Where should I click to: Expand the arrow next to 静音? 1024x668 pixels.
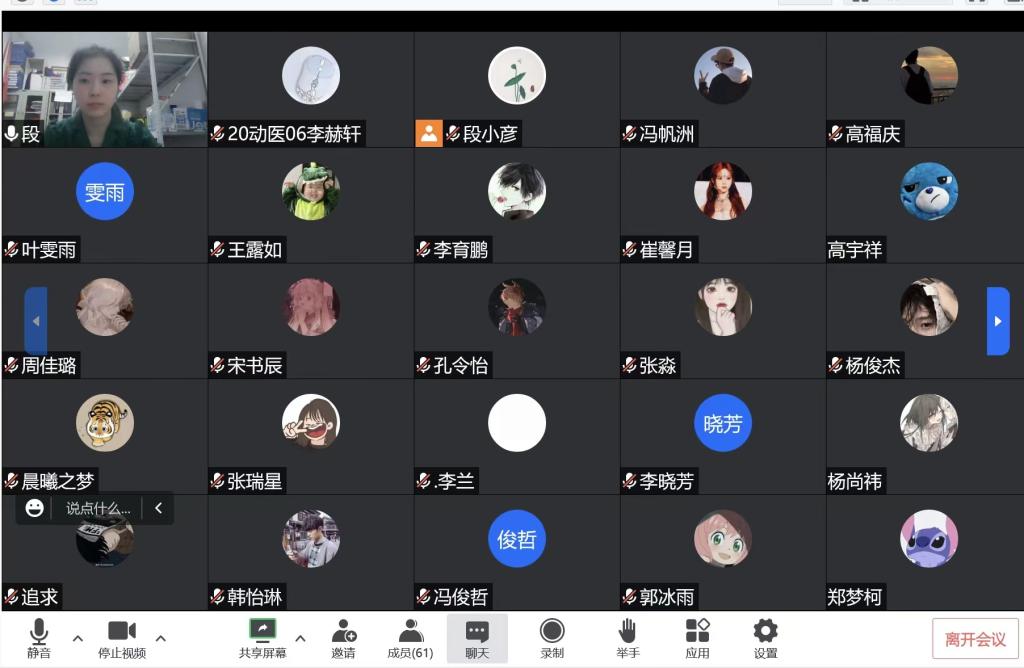[x=78, y=638]
